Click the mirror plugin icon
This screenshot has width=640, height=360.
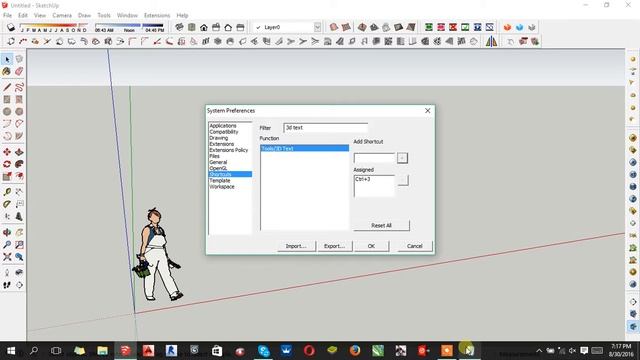[x=491, y=41]
